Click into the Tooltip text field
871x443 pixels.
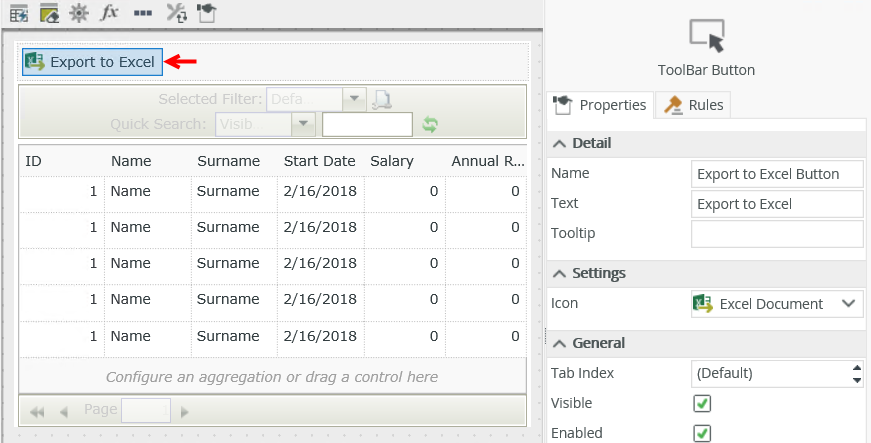pyautogui.click(x=777, y=234)
